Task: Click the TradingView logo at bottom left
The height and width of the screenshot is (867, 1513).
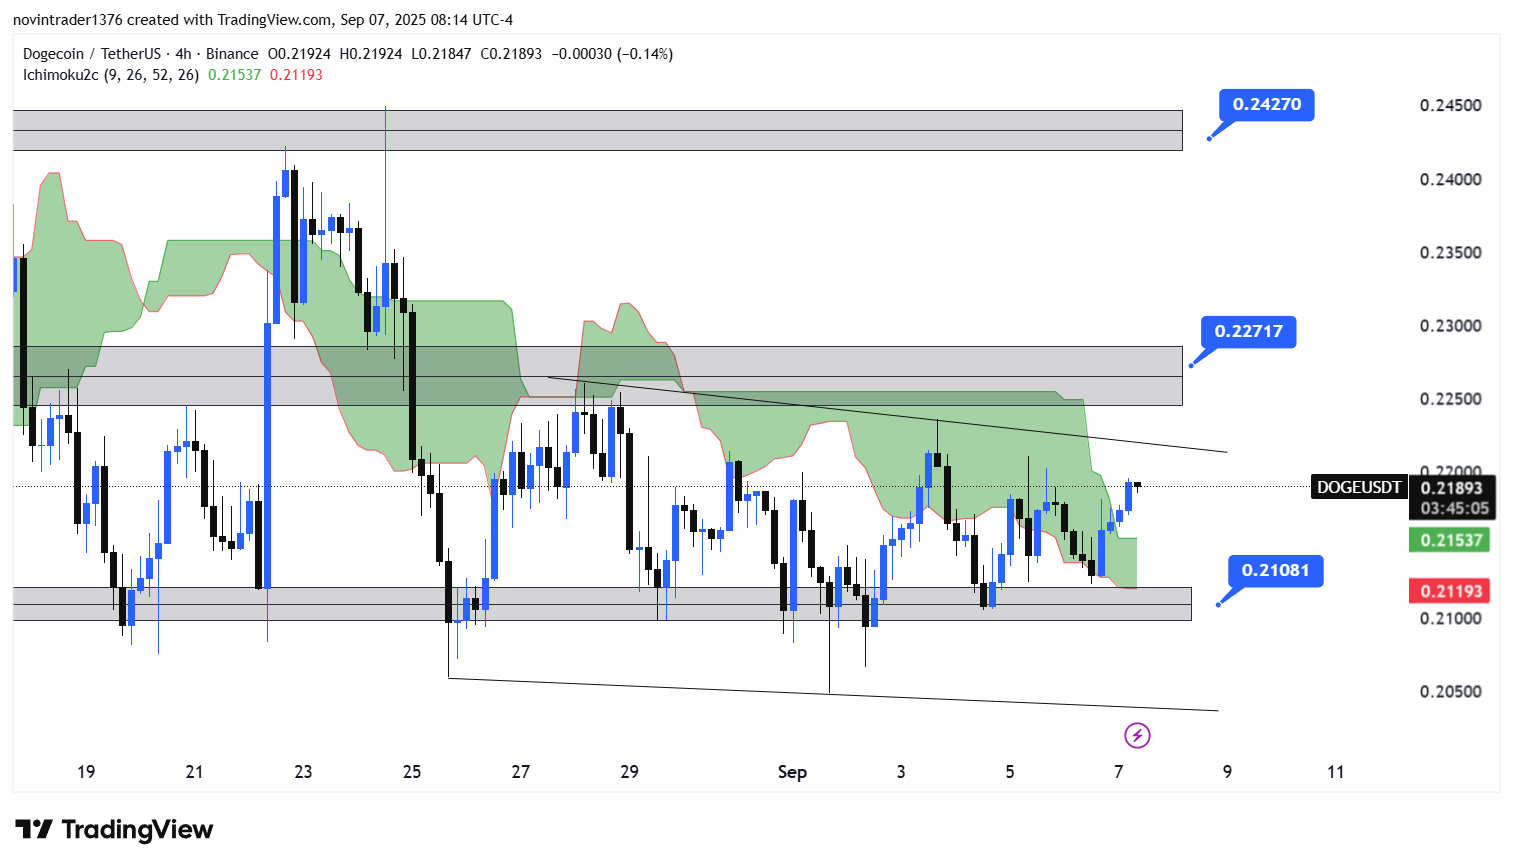Action: pos(114,830)
